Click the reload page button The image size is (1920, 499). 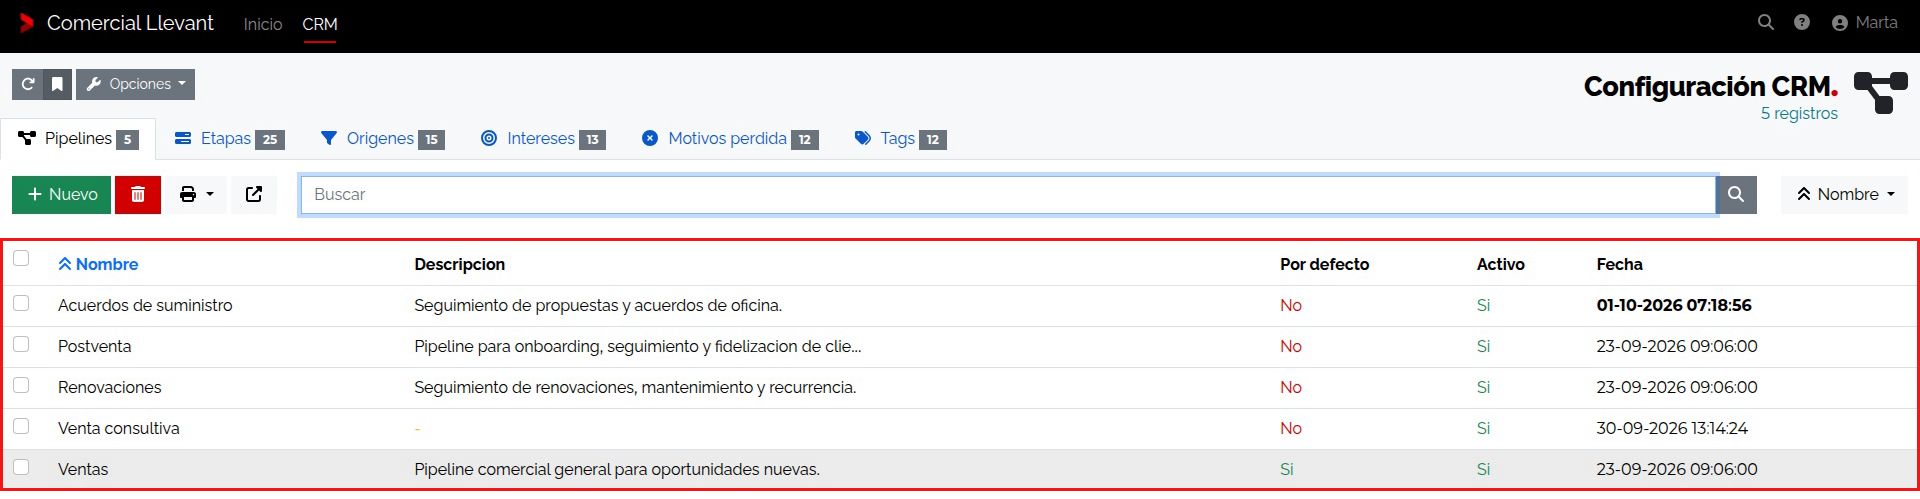pyautogui.click(x=28, y=84)
